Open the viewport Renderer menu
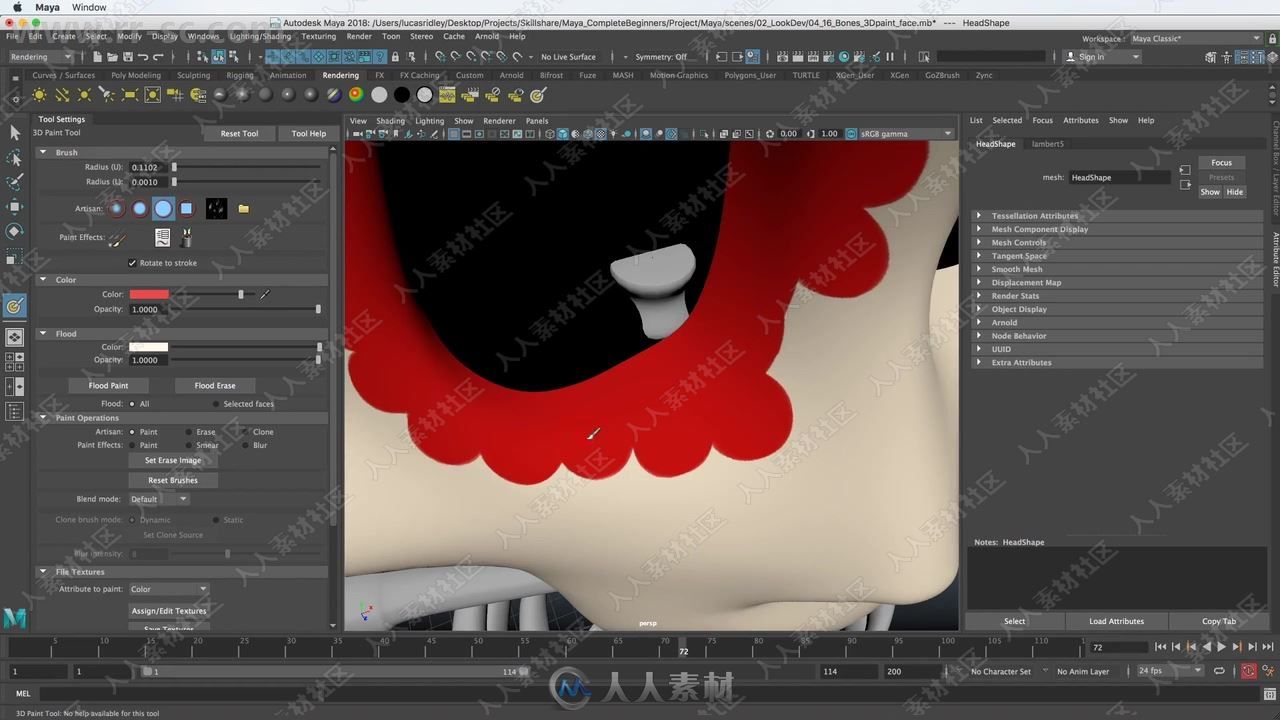Image resolution: width=1280 pixels, height=720 pixels. [x=499, y=121]
